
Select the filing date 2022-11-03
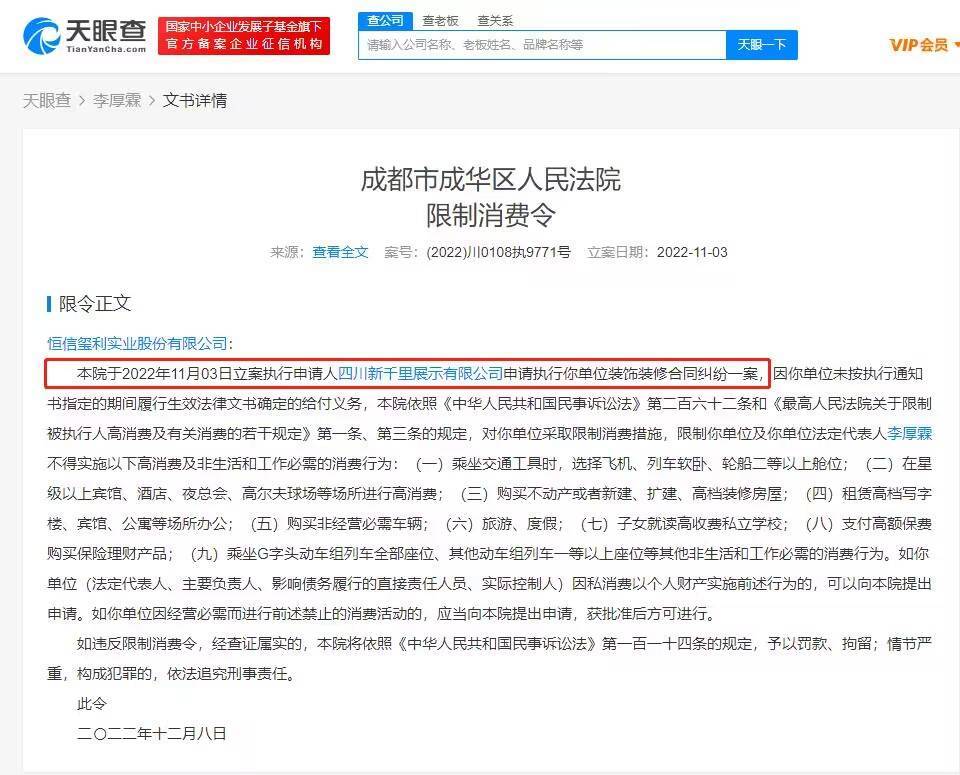click(x=692, y=252)
